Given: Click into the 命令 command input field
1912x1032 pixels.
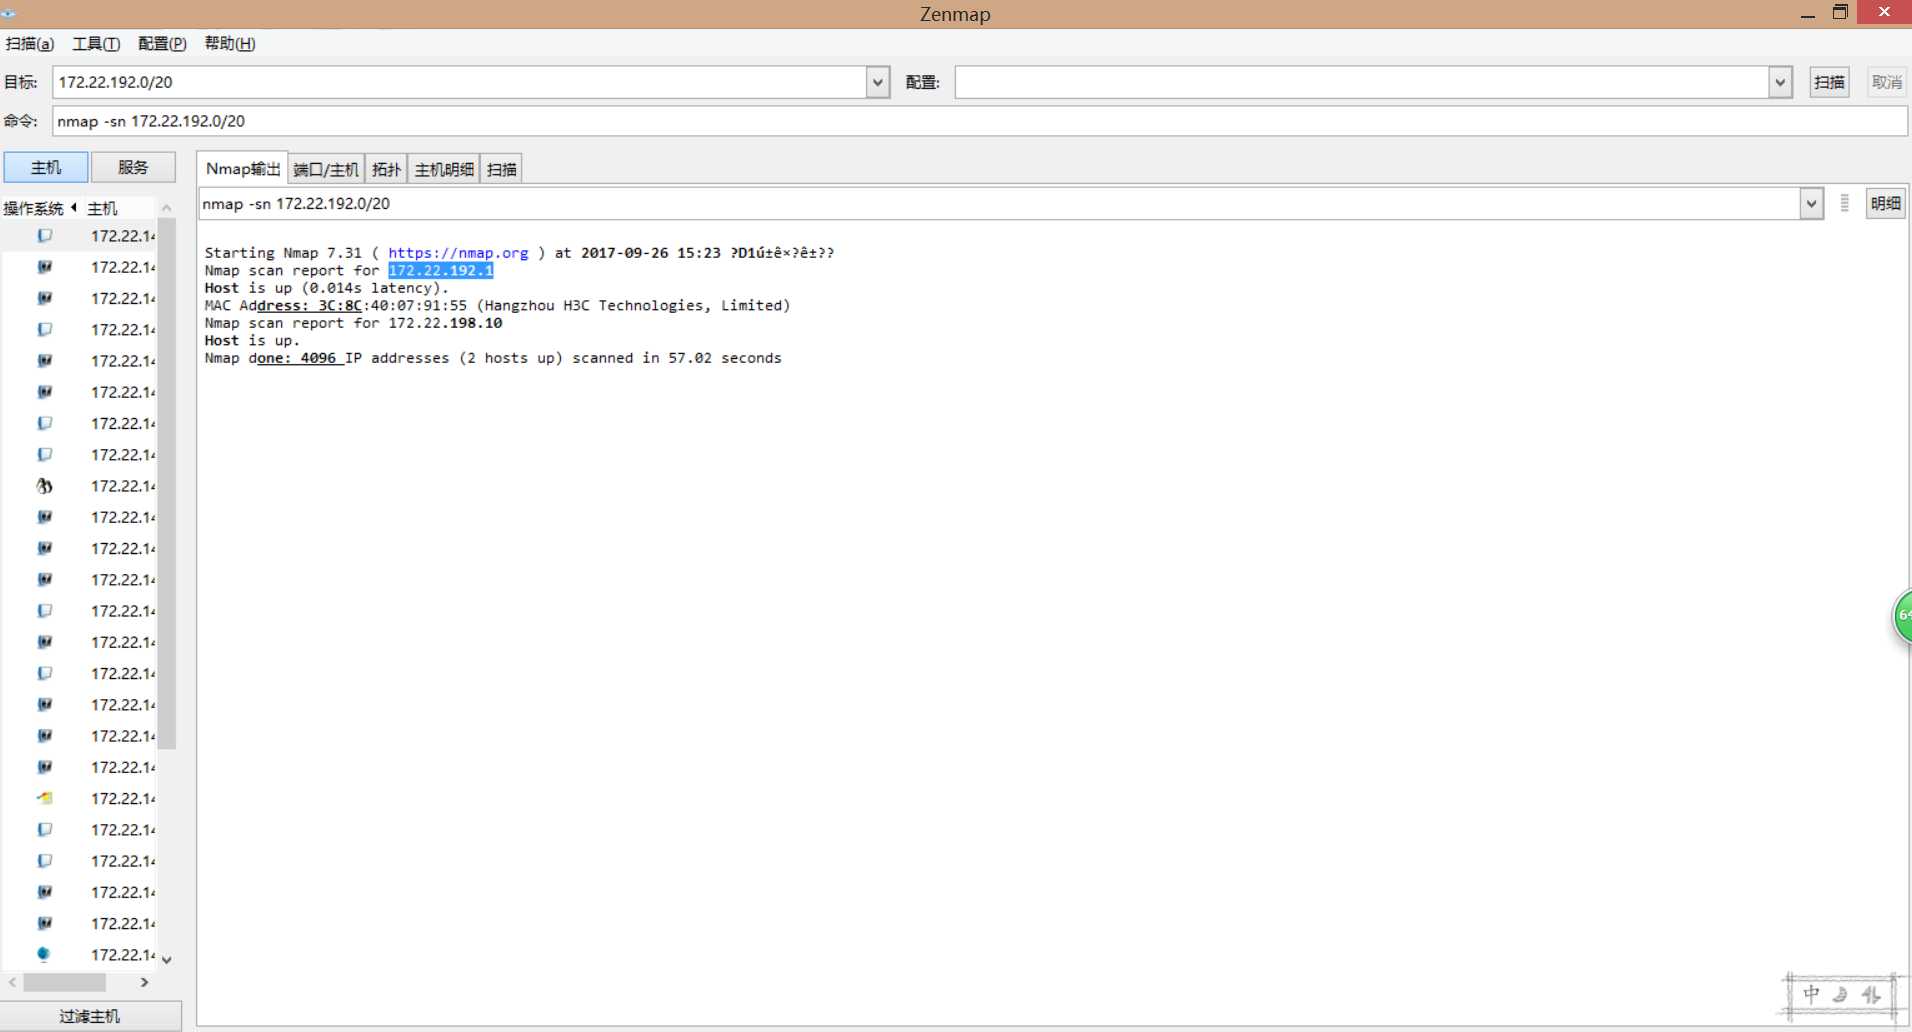Looking at the screenshot, I should click(979, 121).
